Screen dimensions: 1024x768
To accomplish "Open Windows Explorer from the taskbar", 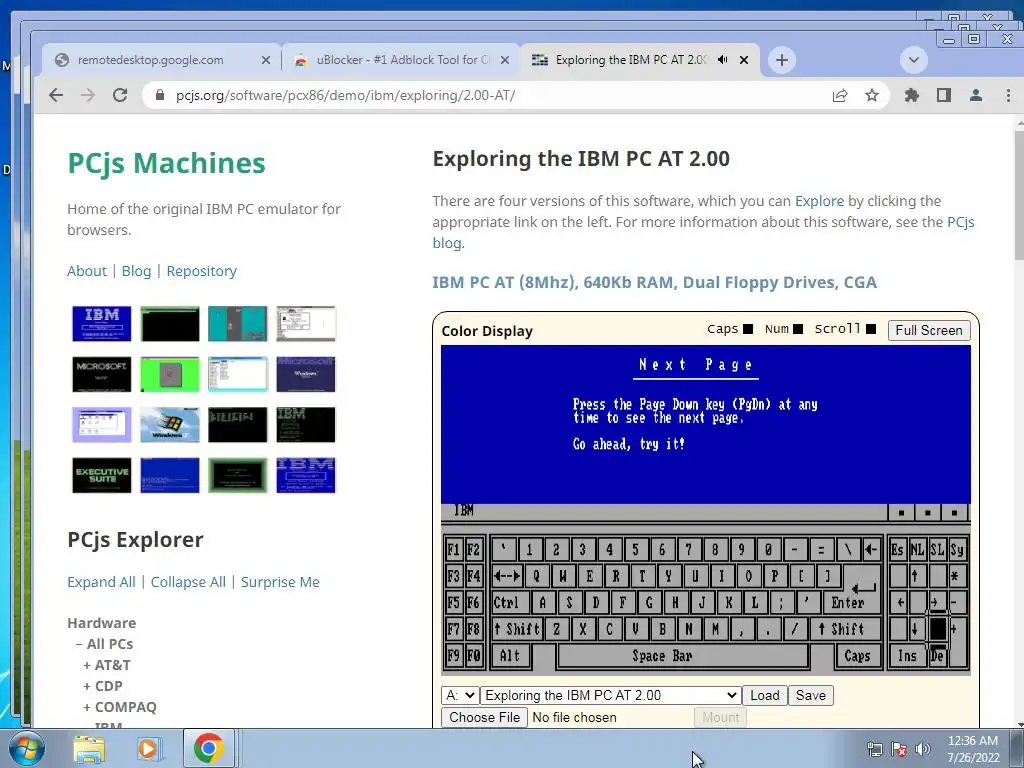I will [89, 748].
